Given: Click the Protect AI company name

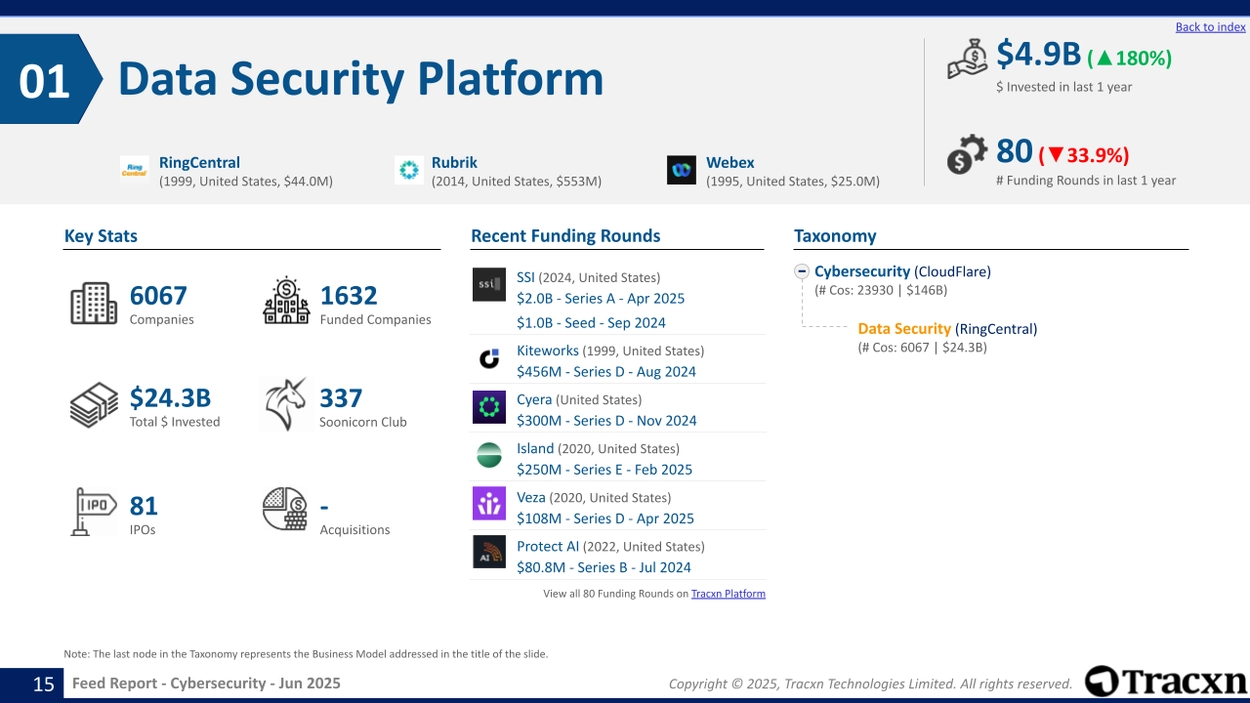Looking at the screenshot, I should [548, 546].
